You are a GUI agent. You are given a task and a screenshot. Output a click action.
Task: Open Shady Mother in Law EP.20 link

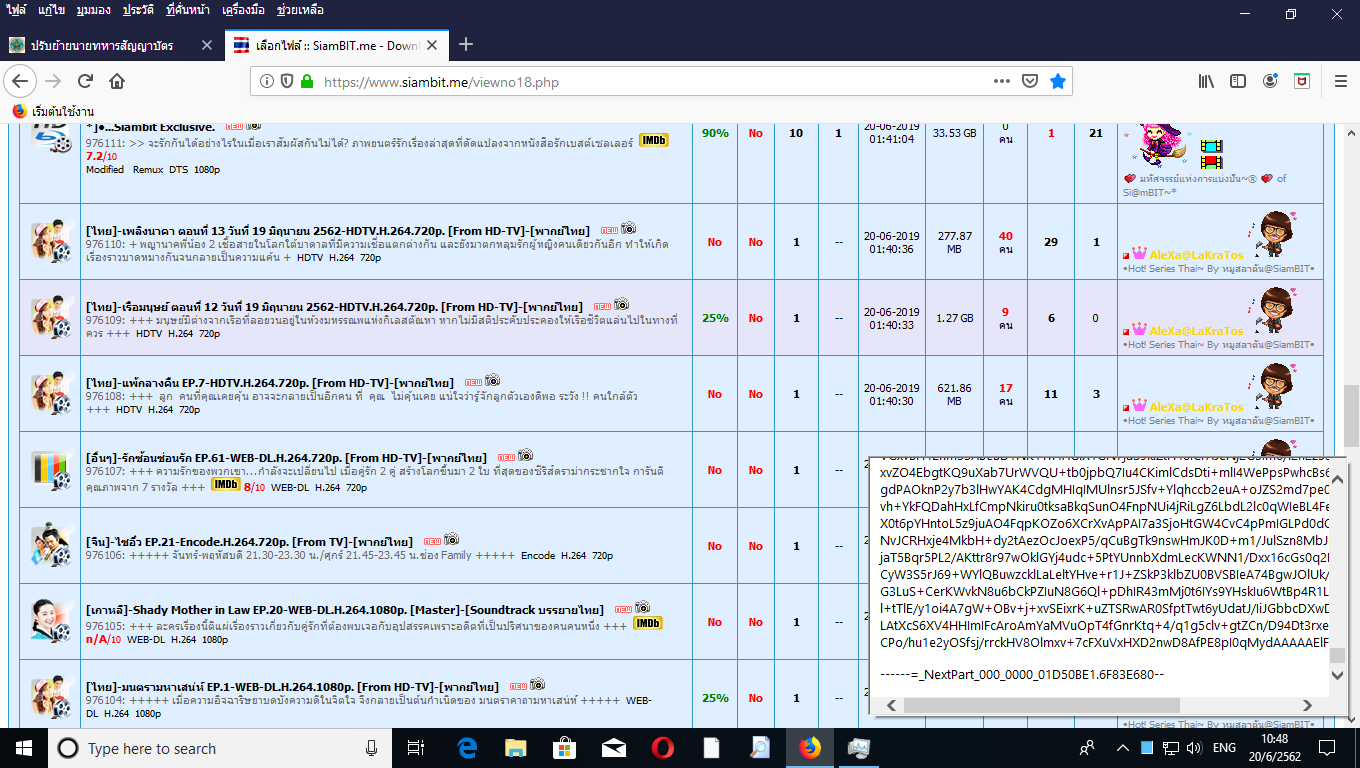pyautogui.click(x=344, y=609)
